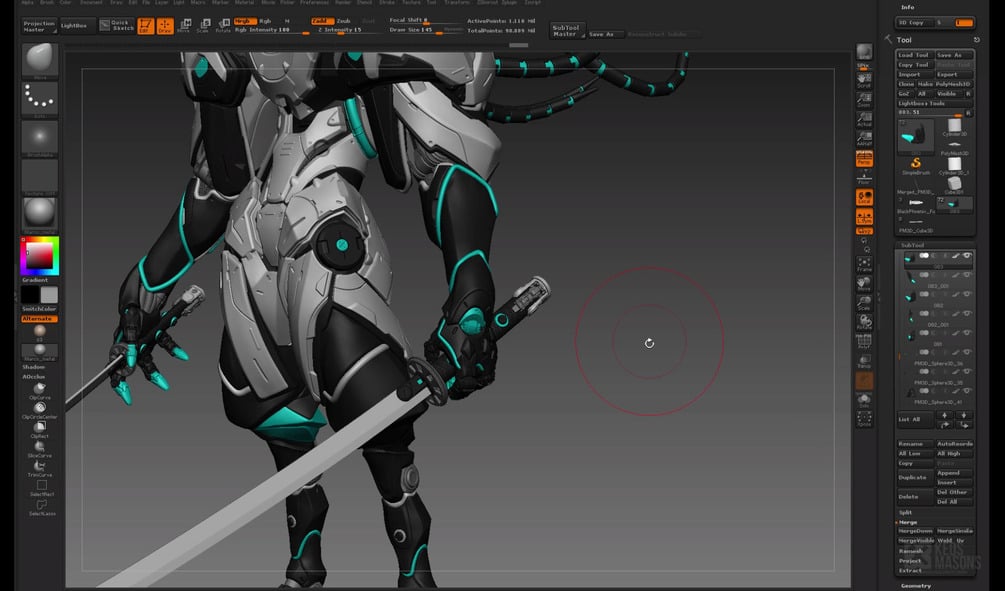Select the ClipCurve brush icon
Image resolution: width=1005 pixels, height=591 pixels.
tap(40, 388)
